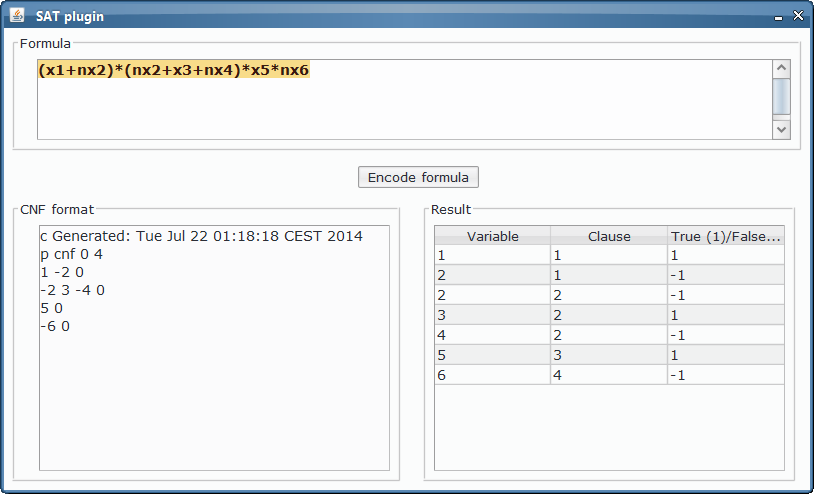This screenshot has height=494, width=814.
Task: Select the Clause column header
Action: 609,236
